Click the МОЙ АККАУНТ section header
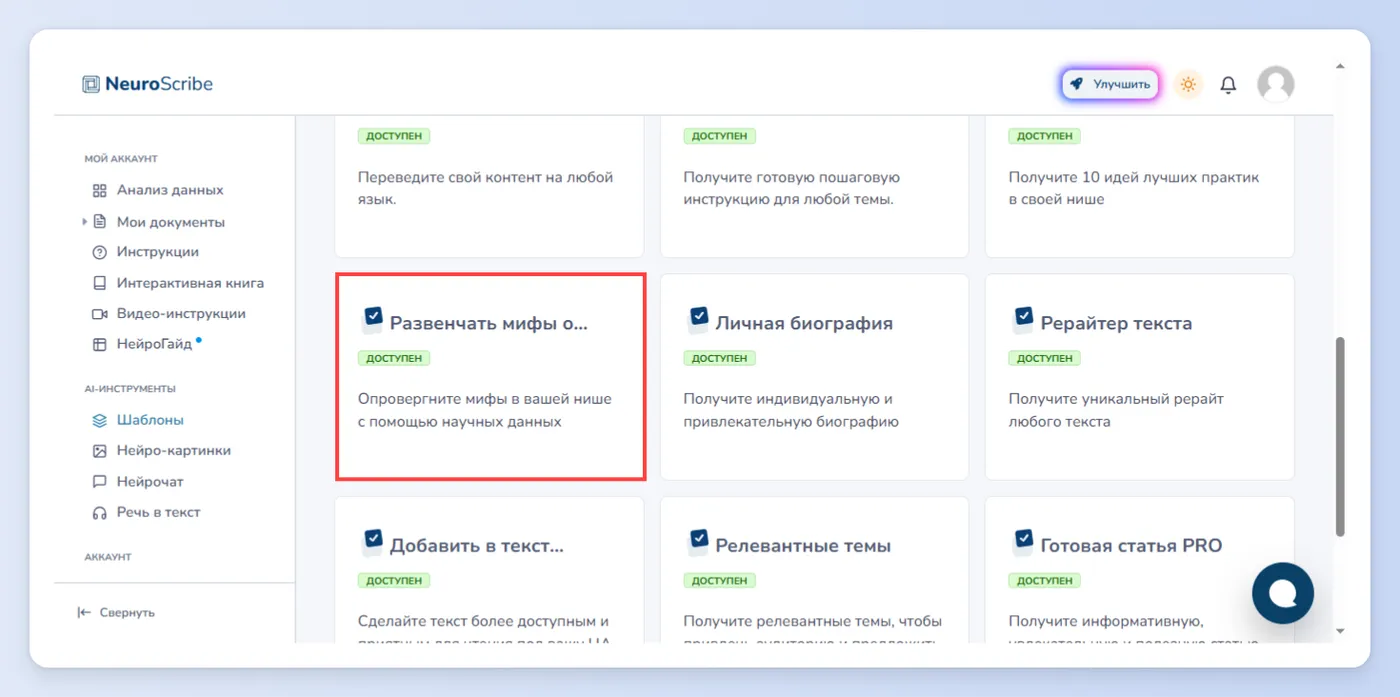This screenshot has width=1400, height=697. point(121,159)
